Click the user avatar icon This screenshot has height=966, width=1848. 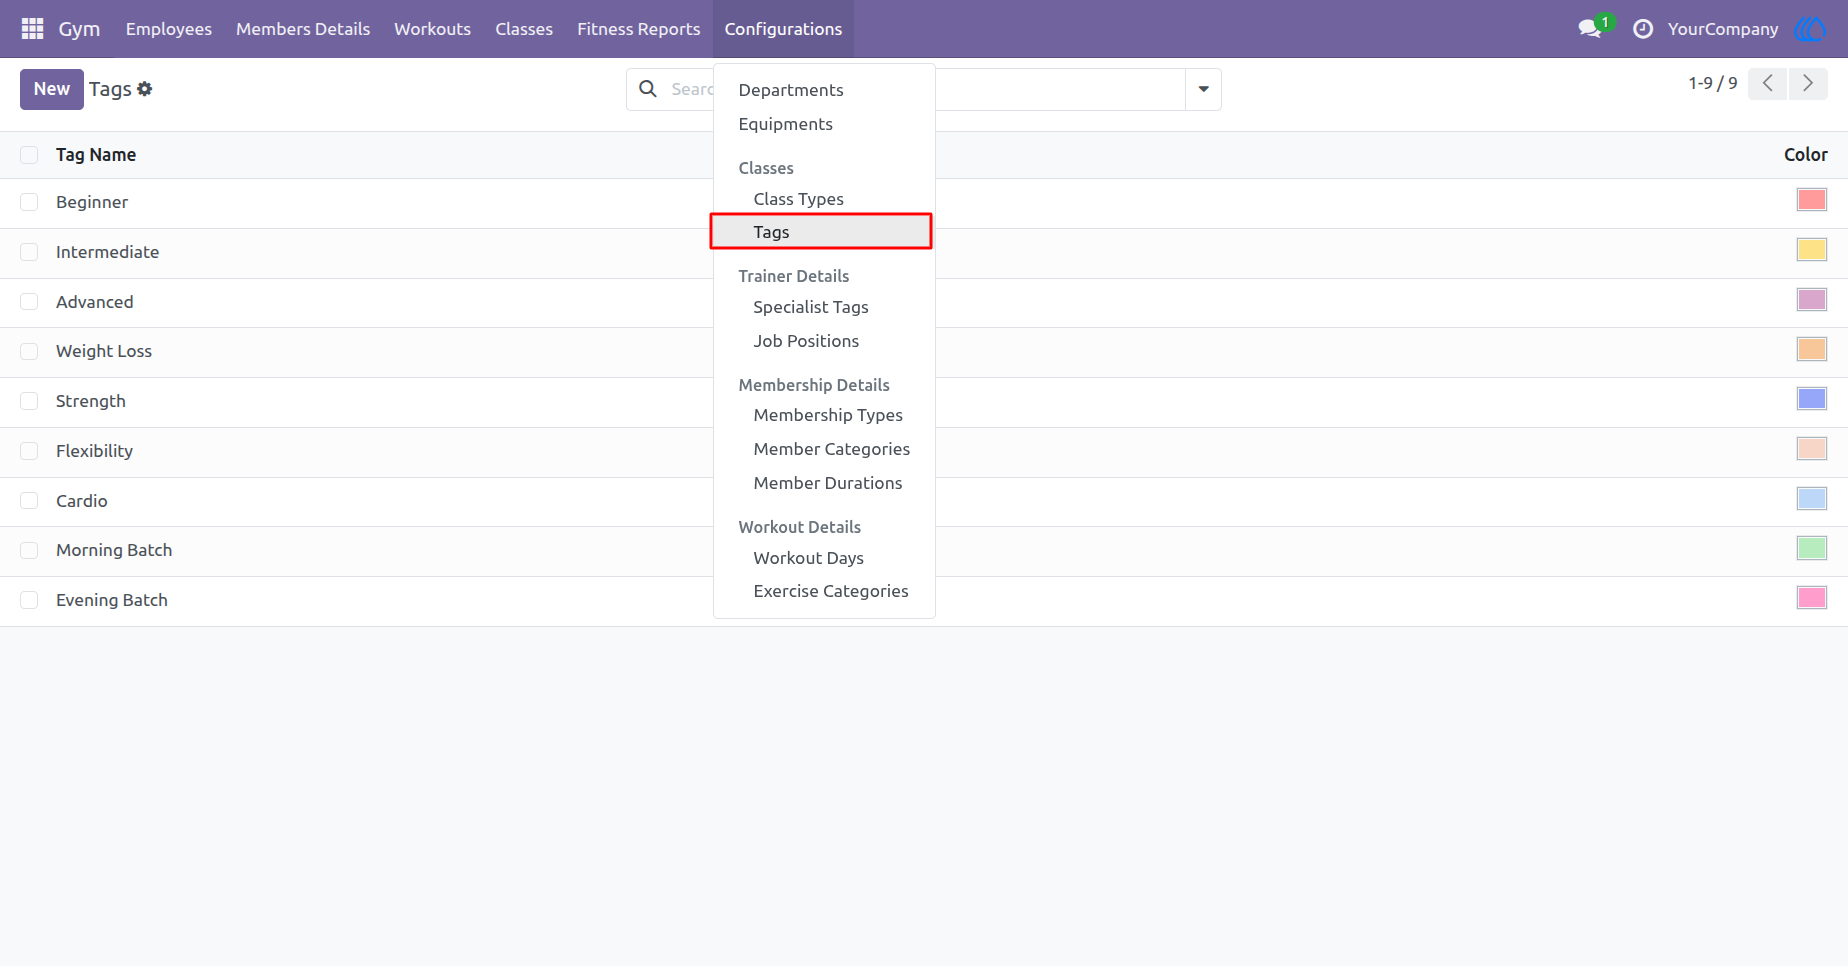click(1811, 29)
